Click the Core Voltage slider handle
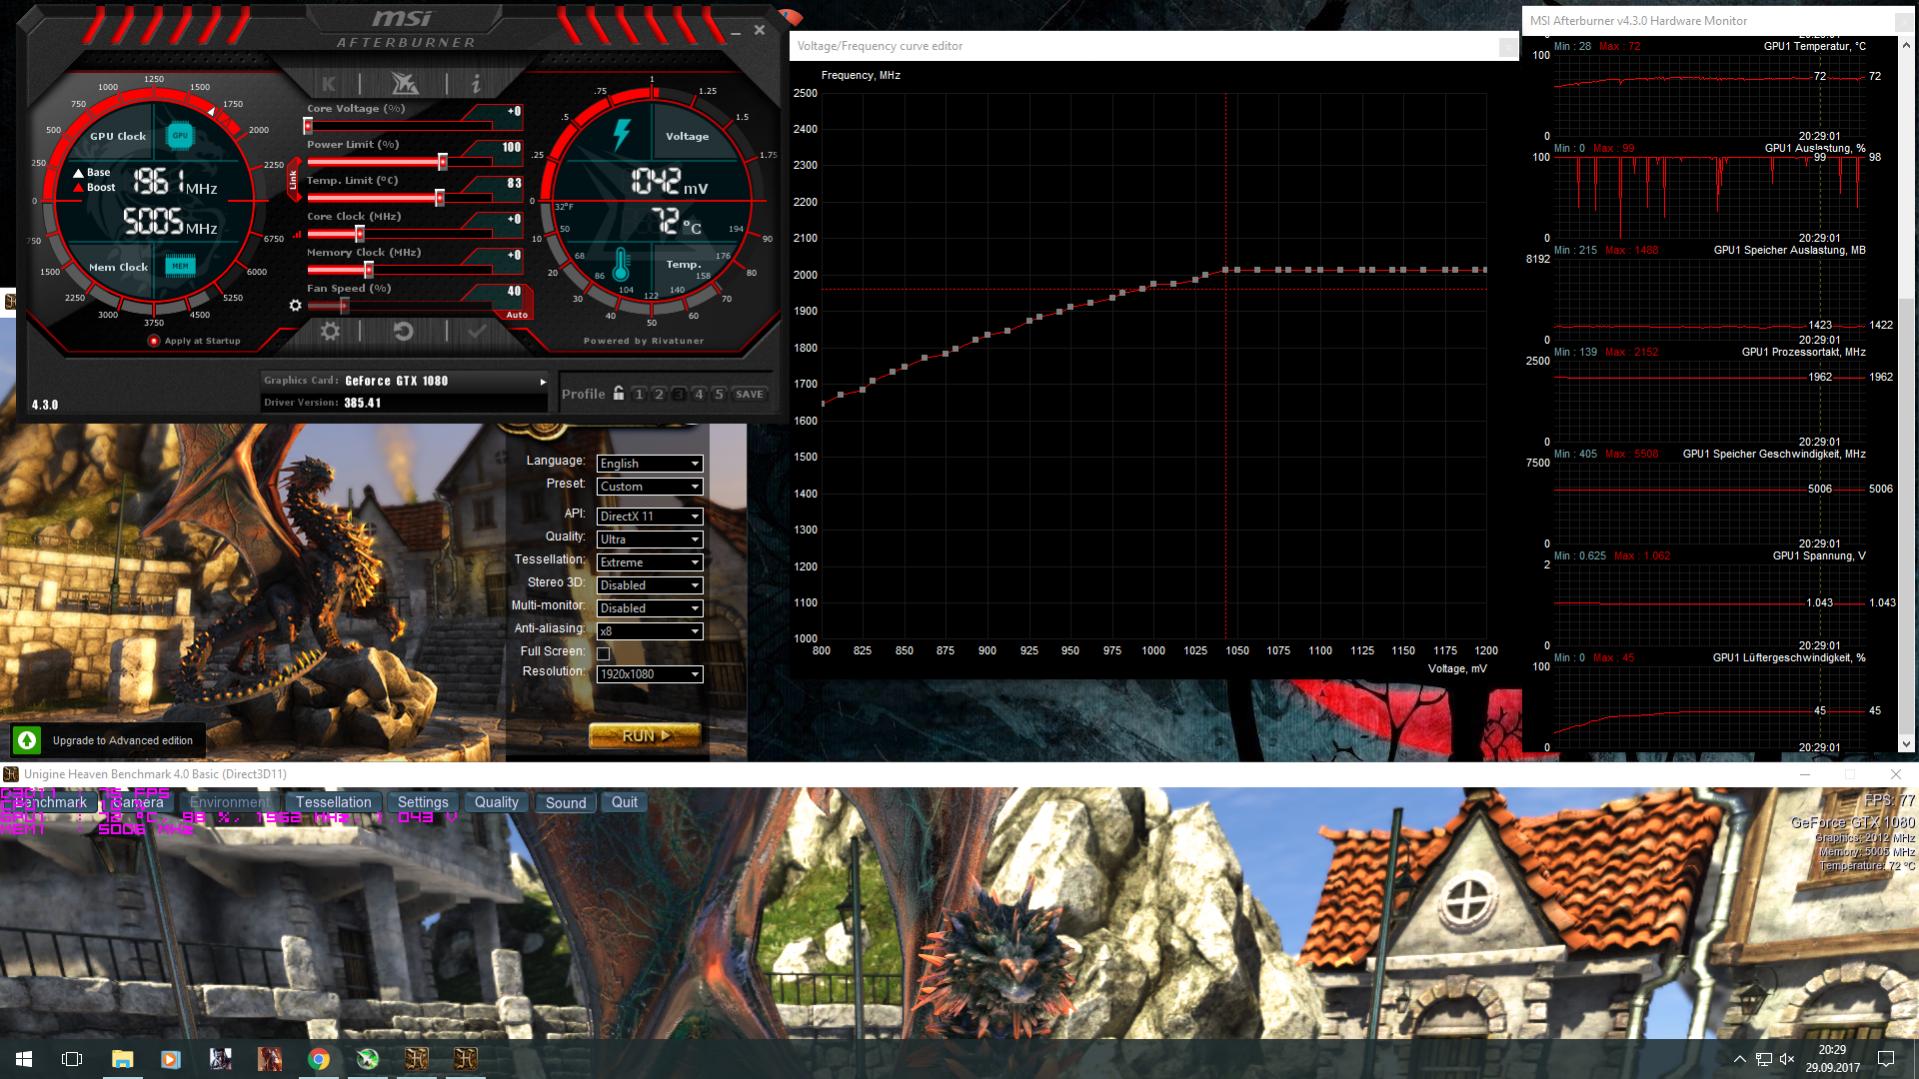 click(x=308, y=126)
